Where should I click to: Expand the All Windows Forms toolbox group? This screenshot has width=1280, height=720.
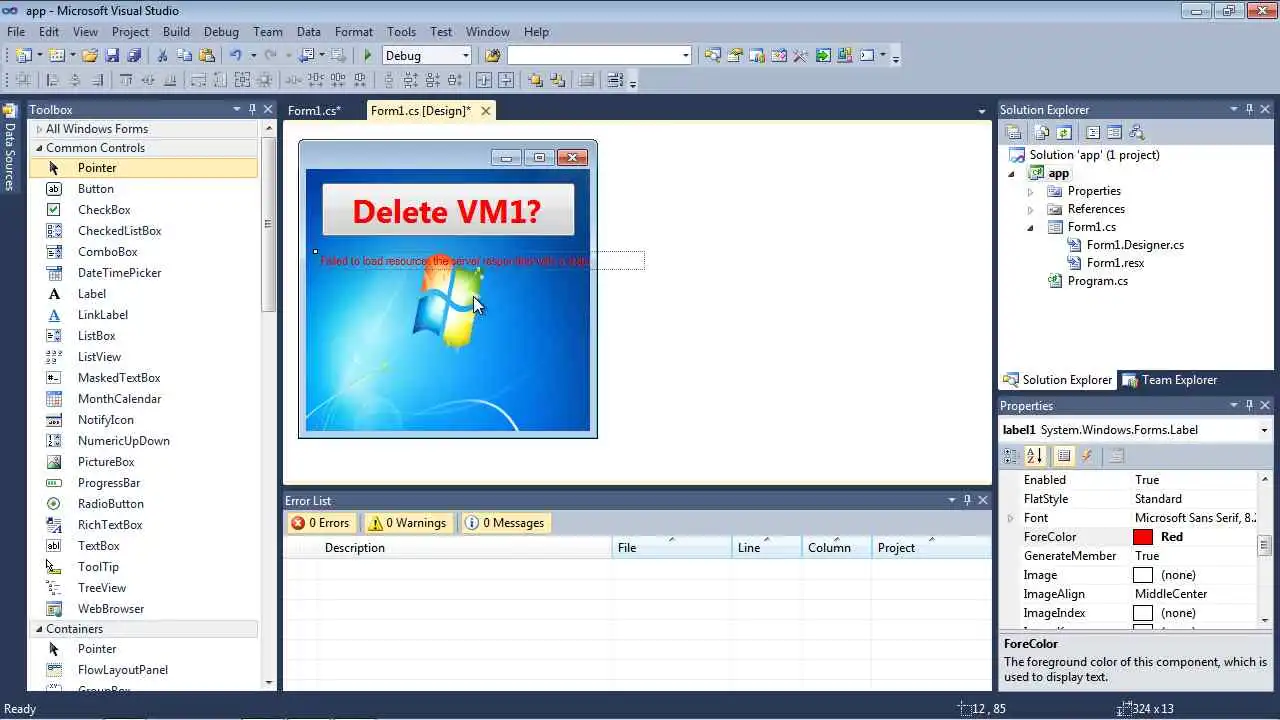tap(39, 129)
